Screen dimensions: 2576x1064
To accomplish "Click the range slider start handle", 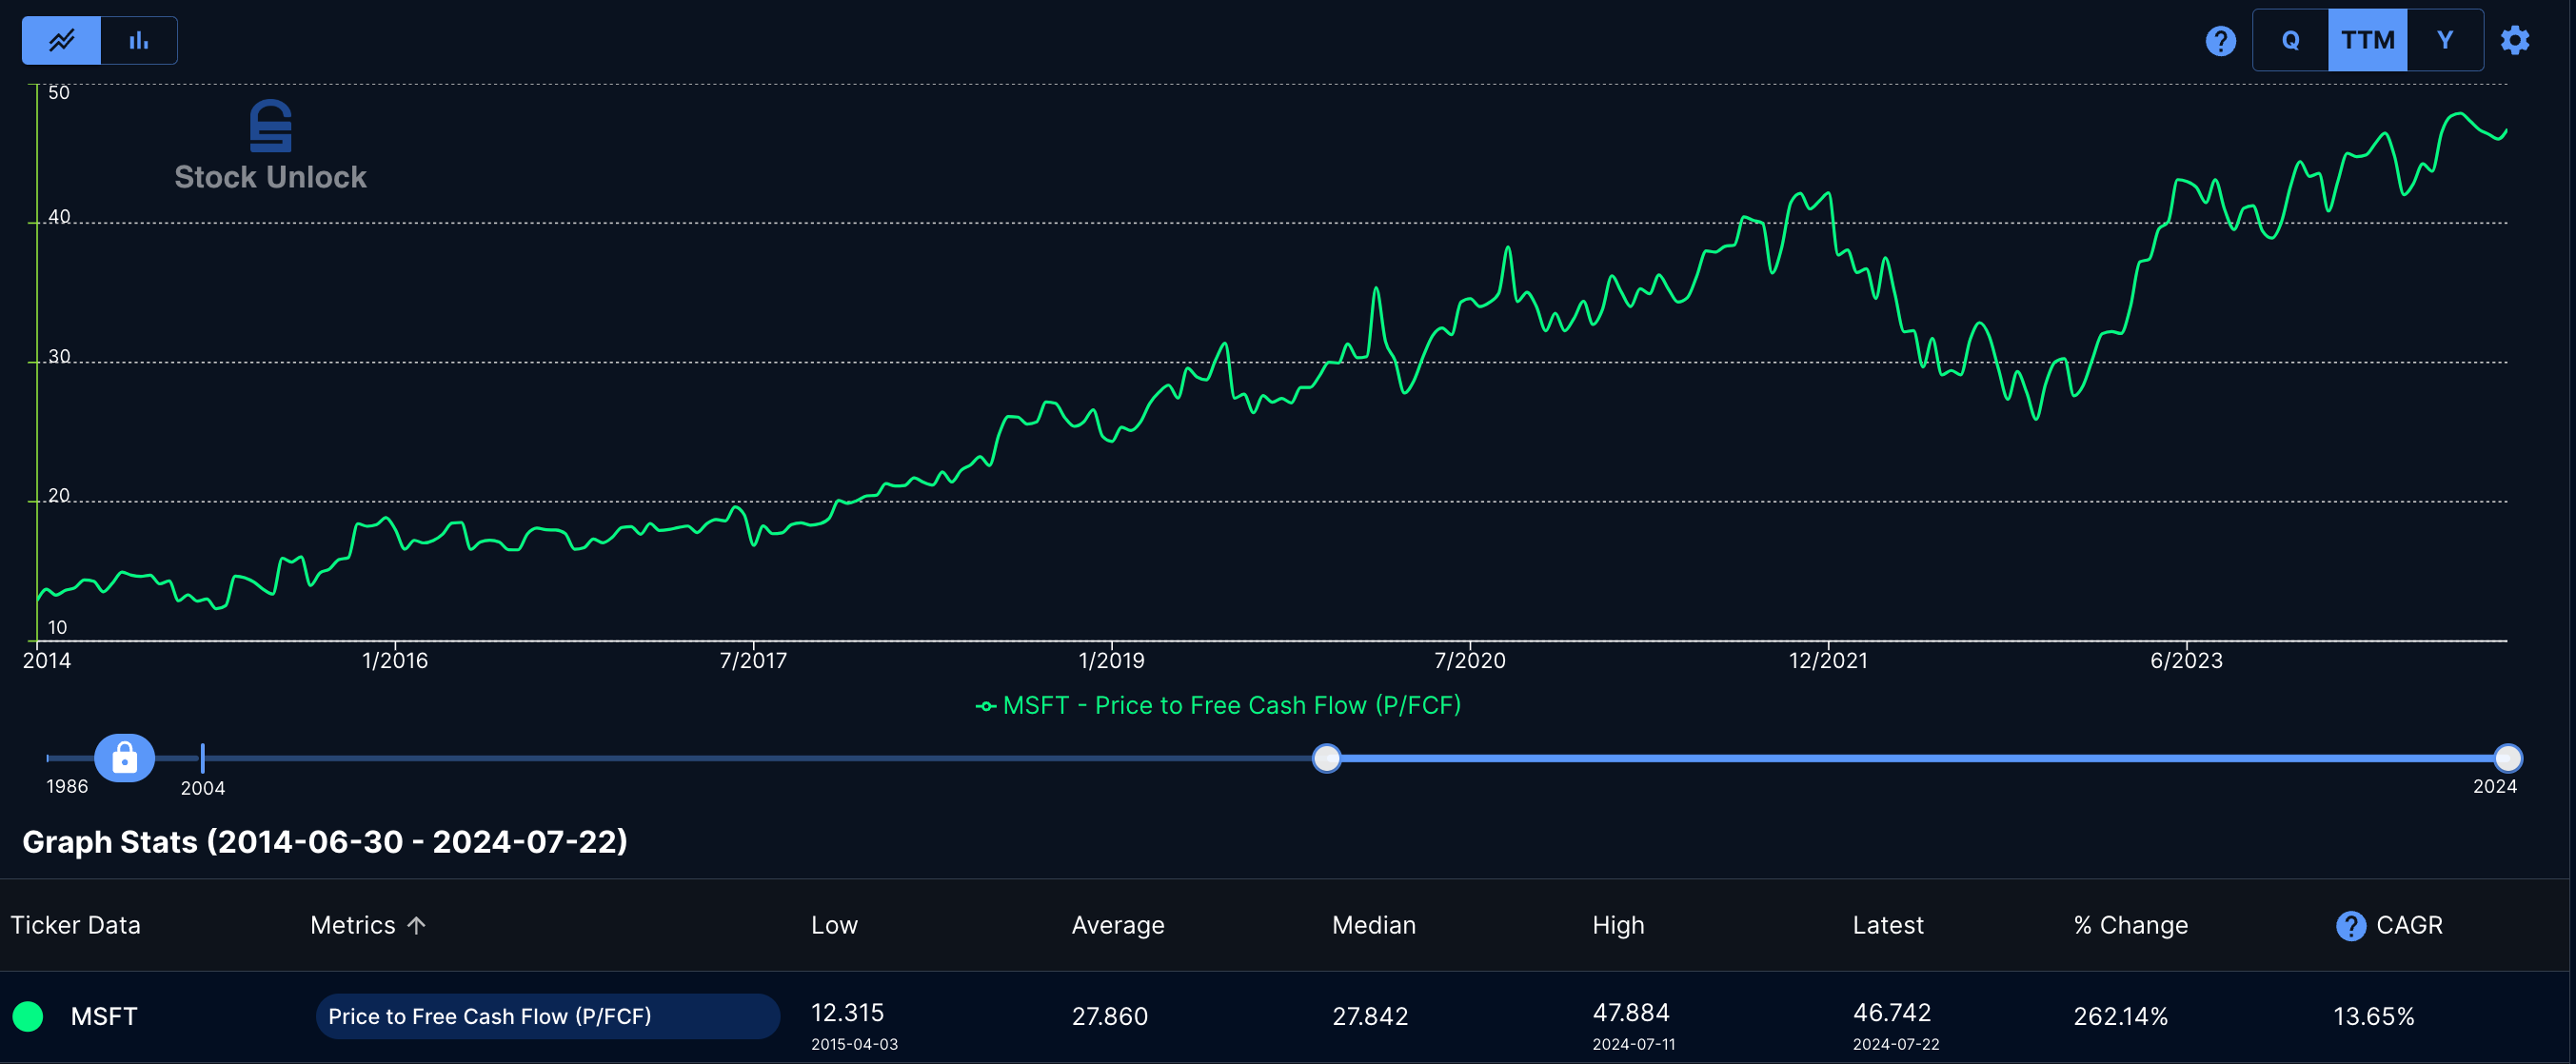I will click(x=1326, y=758).
